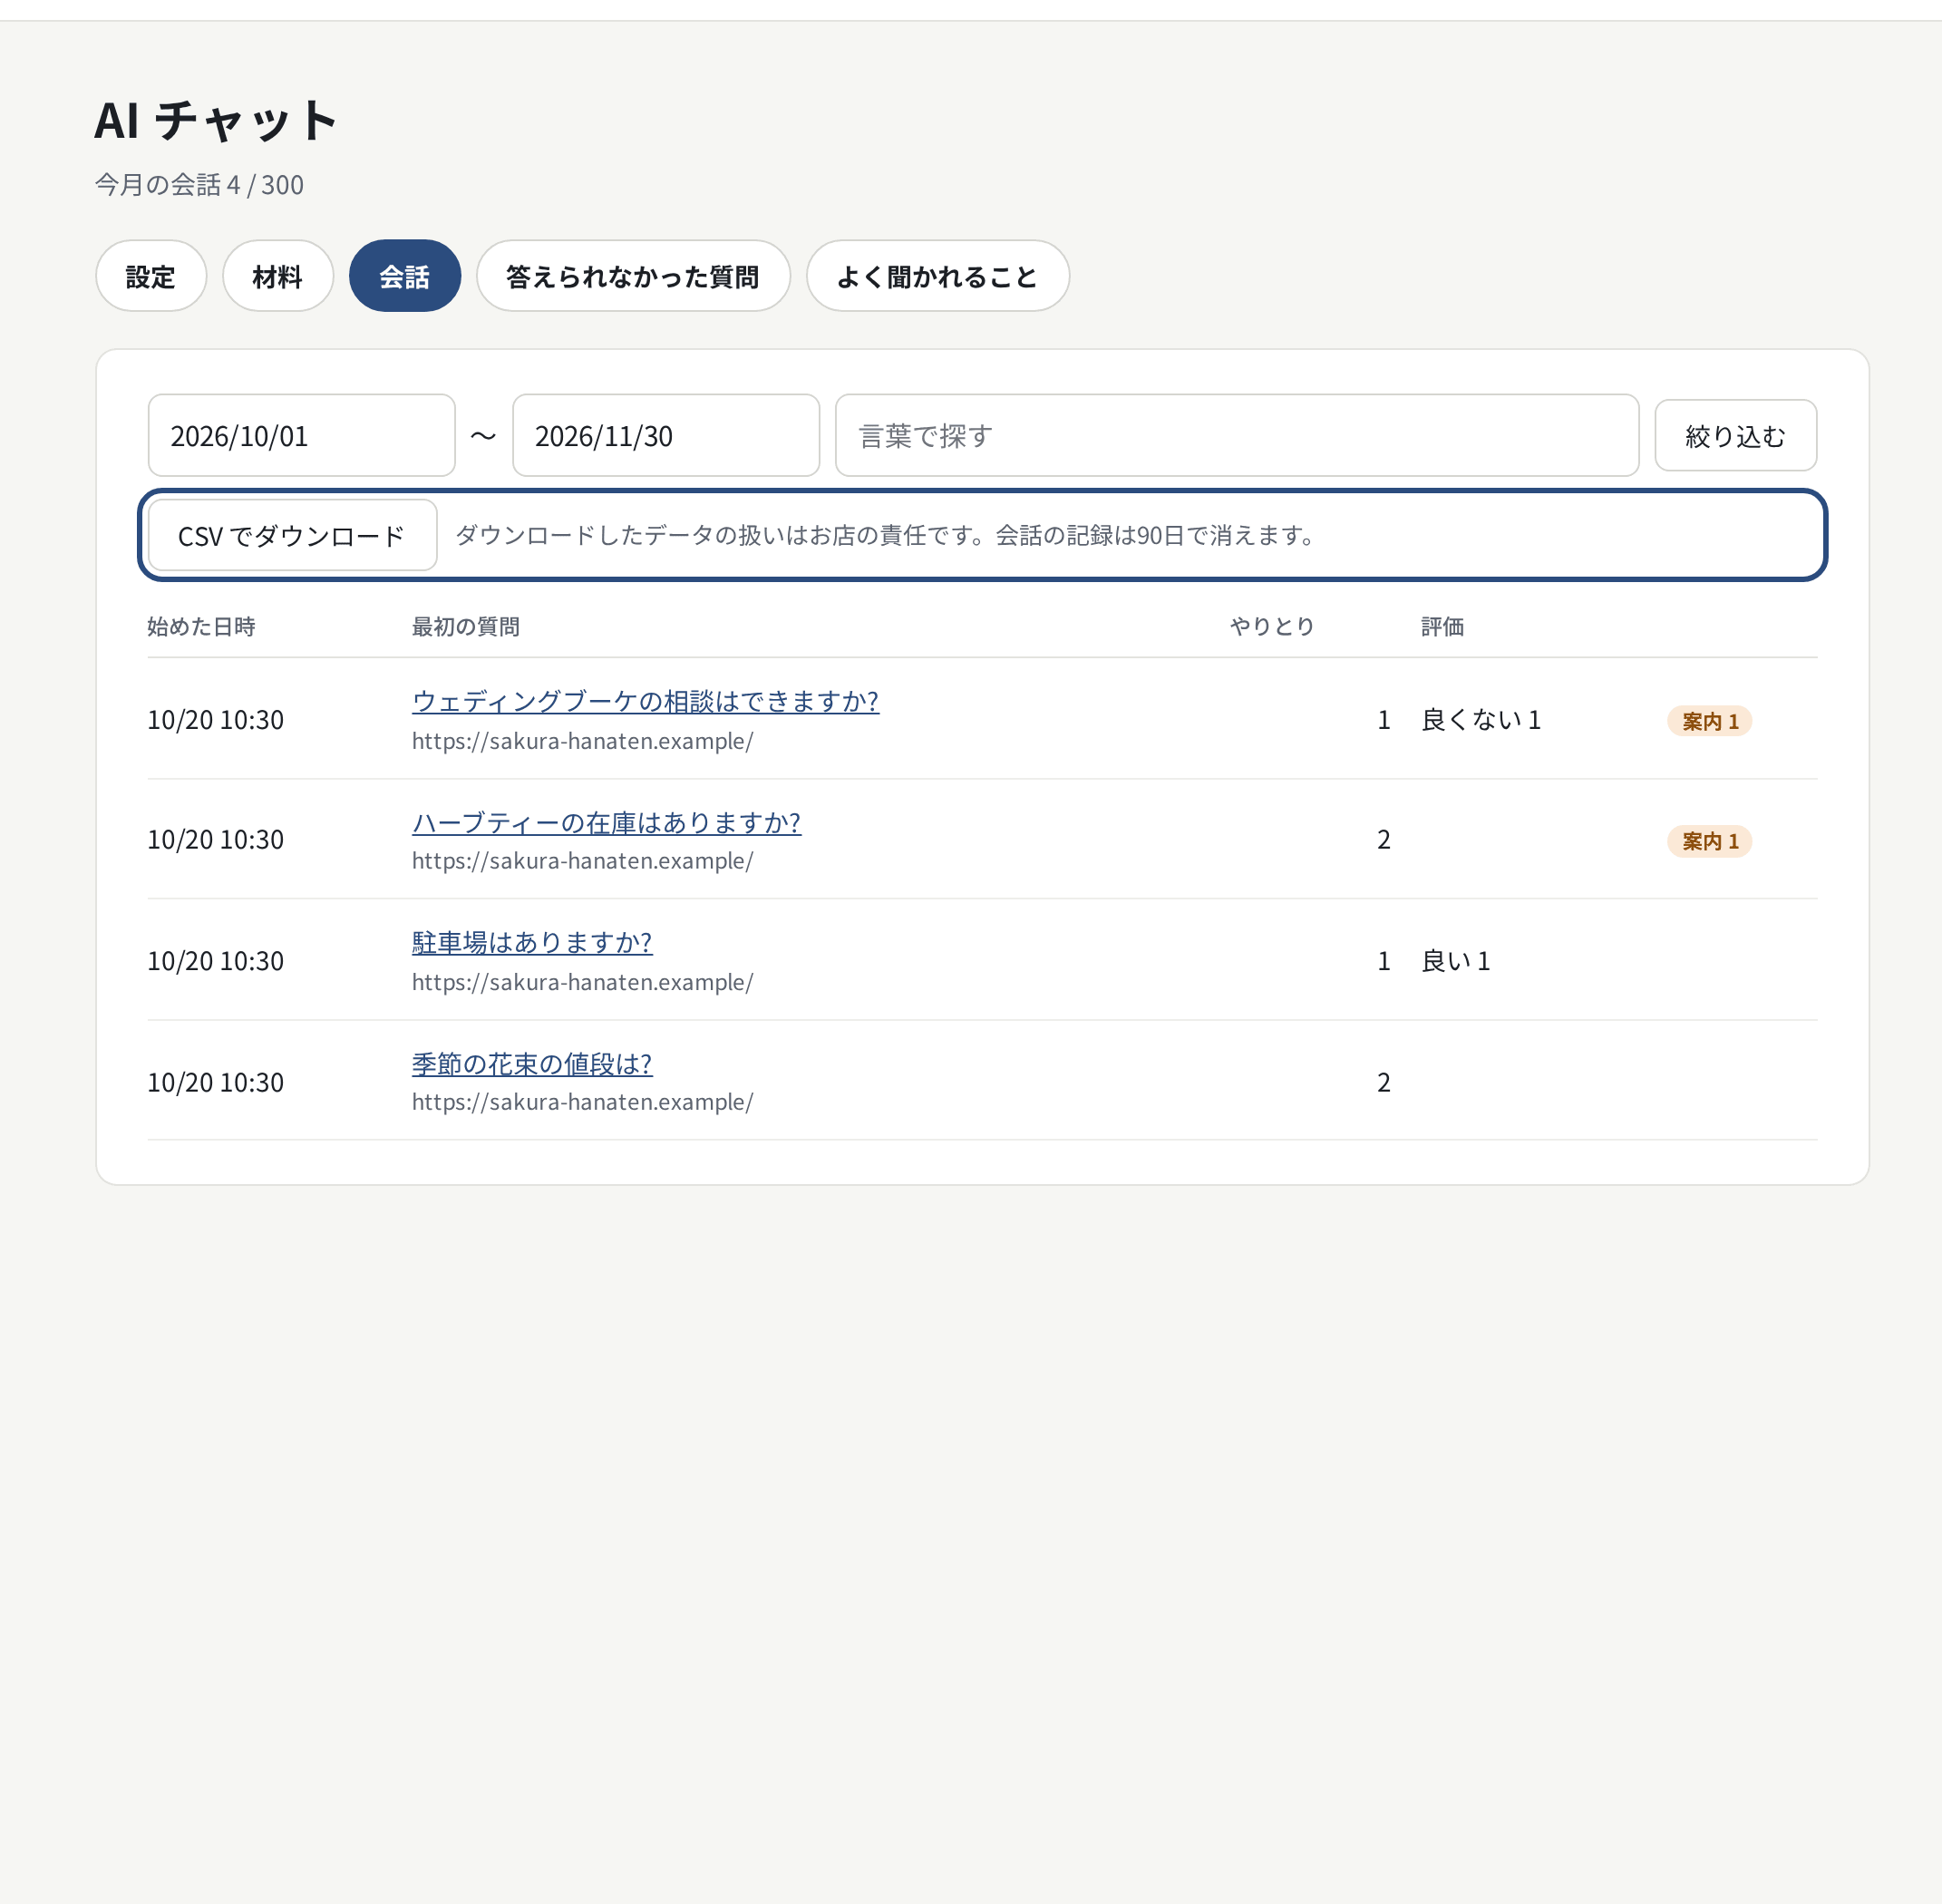Click the URL under 季節の花束の値段は?

pos(583,1102)
